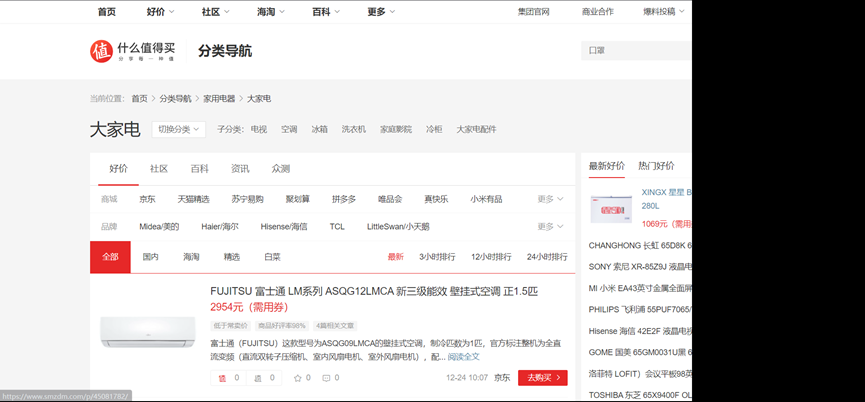Open the 切换分类 category dropdown
The width and height of the screenshot is (865, 402).
tap(179, 130)
